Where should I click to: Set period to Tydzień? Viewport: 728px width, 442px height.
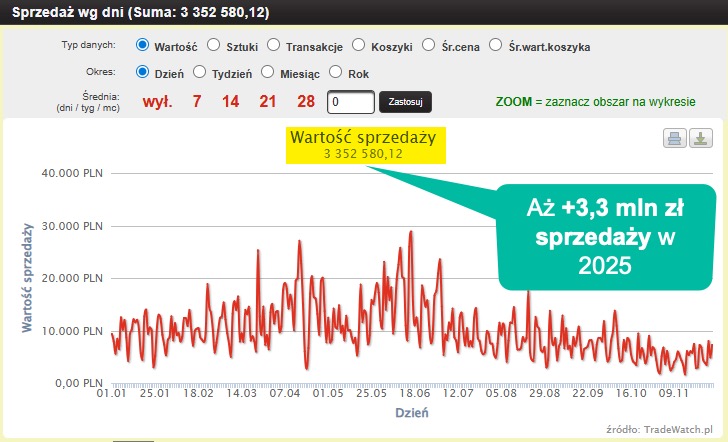click(x=200, y=72)
